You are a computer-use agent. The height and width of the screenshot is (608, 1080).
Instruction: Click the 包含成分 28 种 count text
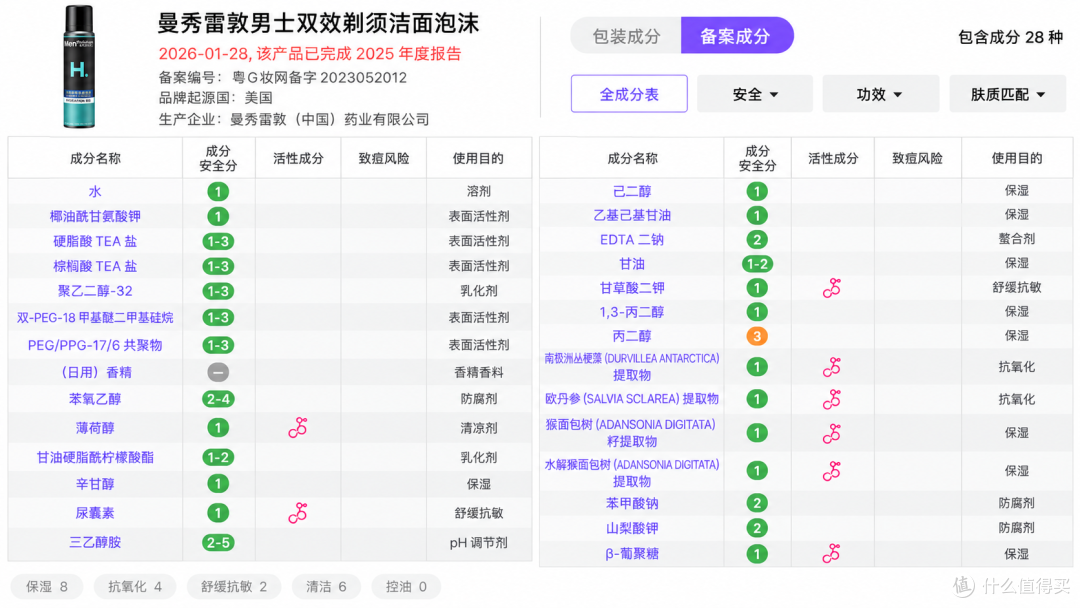(1010, 37)
